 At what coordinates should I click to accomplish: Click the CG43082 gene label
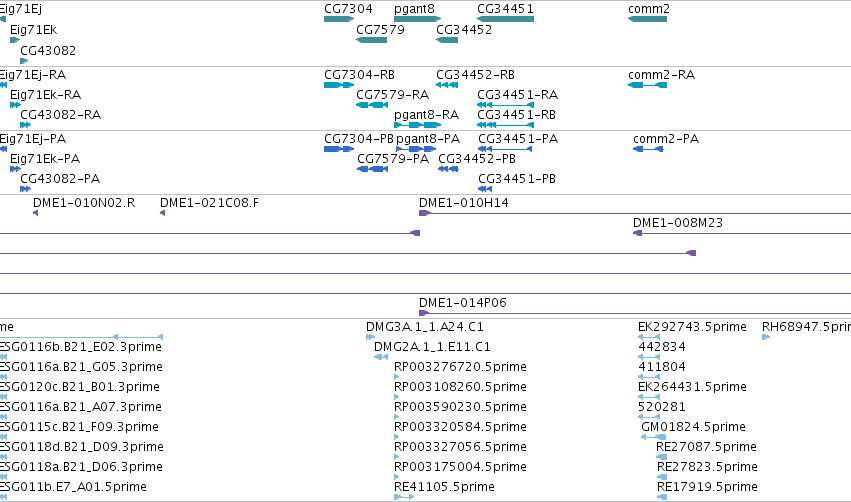(x=48, y=50)
